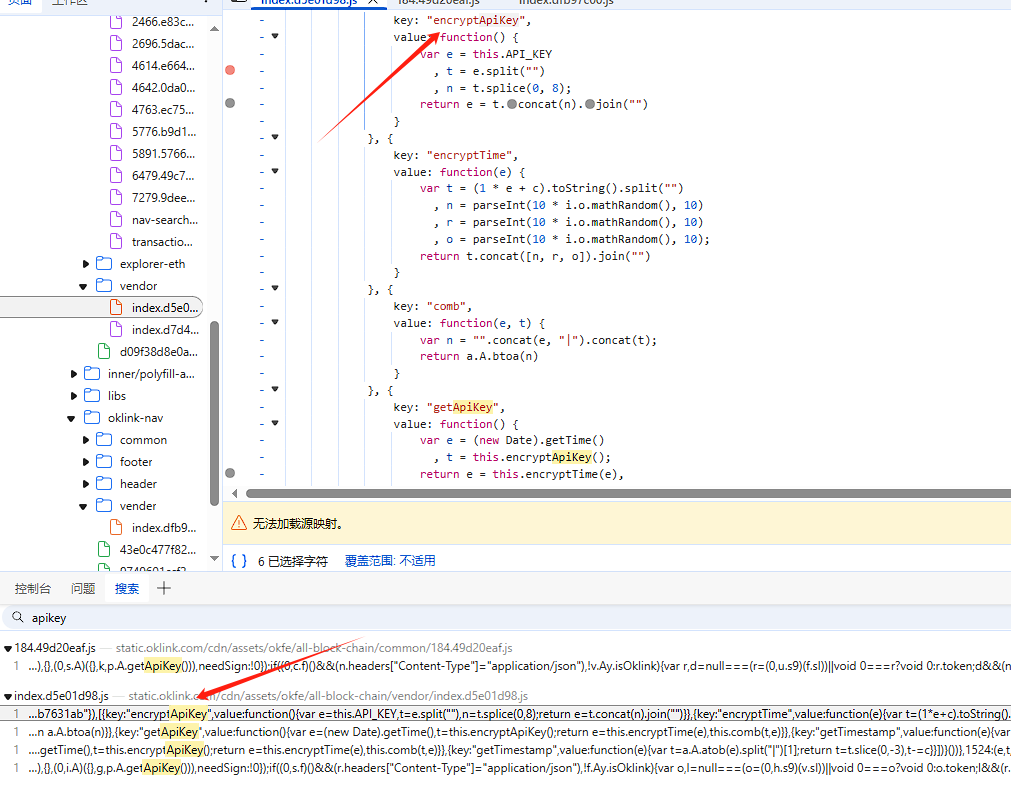Click the green d09f38d8e0a file icon
Viewport: 1011px width, 792px height.
[x=103, y=351]
